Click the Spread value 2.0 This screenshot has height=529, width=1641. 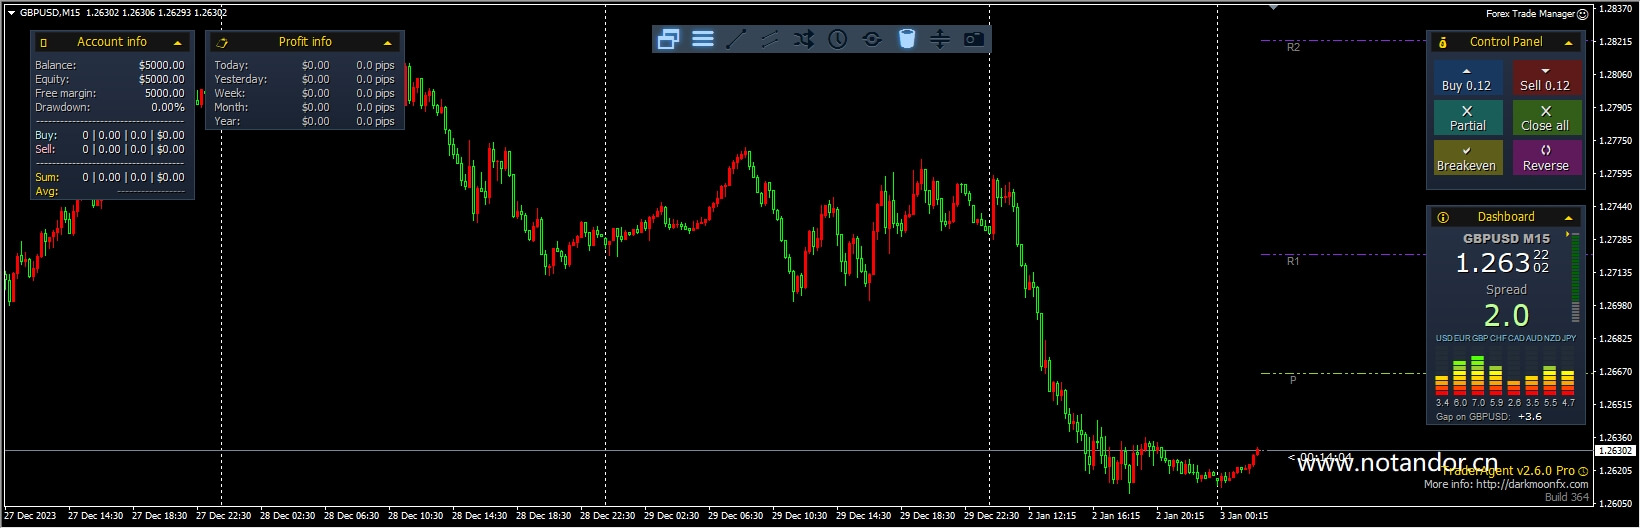pos(1506,315)
